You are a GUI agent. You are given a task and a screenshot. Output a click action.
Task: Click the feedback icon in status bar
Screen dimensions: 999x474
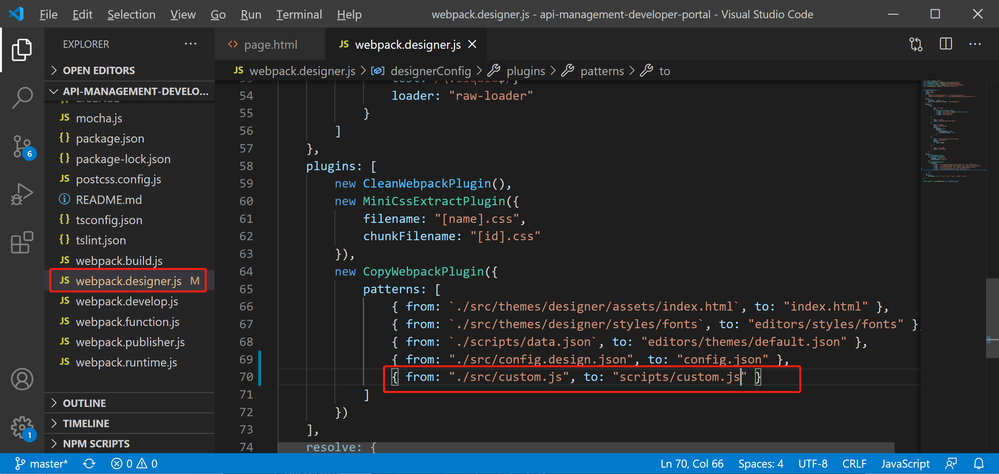951,464
